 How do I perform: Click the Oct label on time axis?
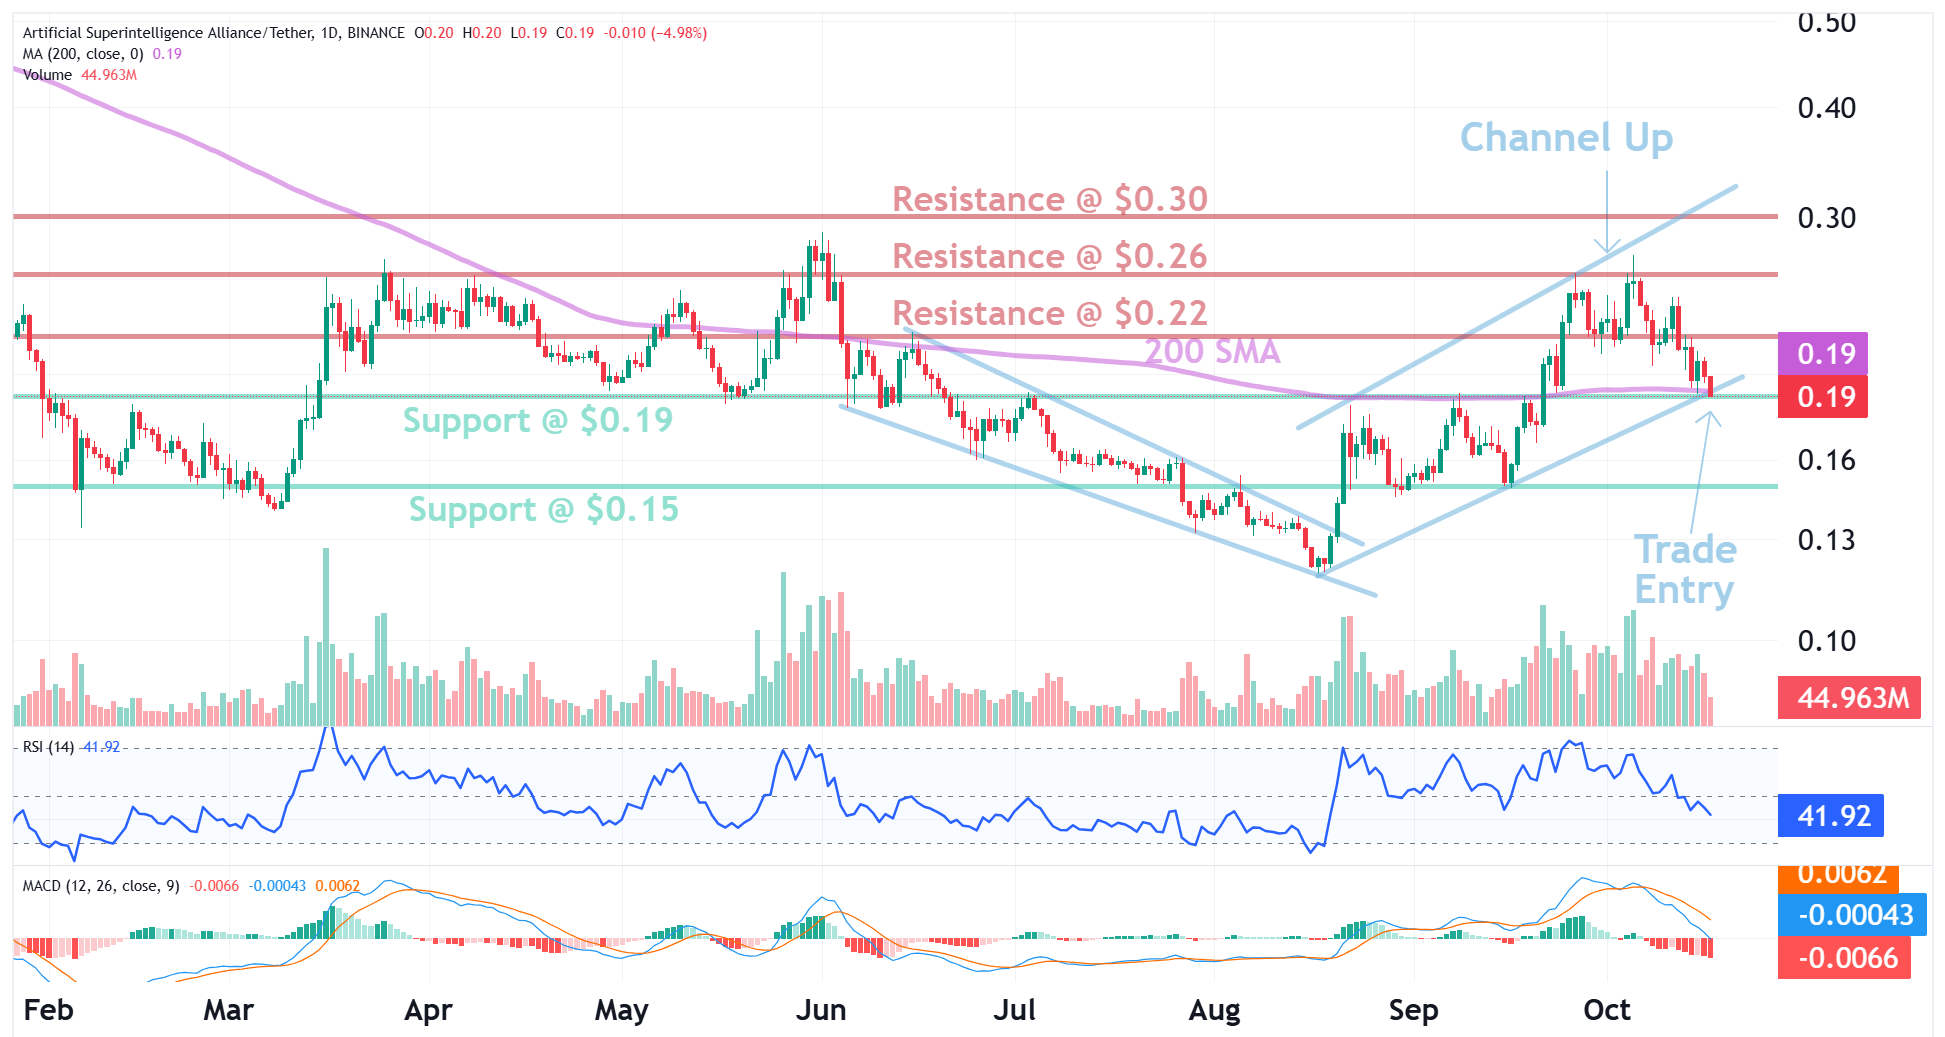click(x=1607, y=1010)
